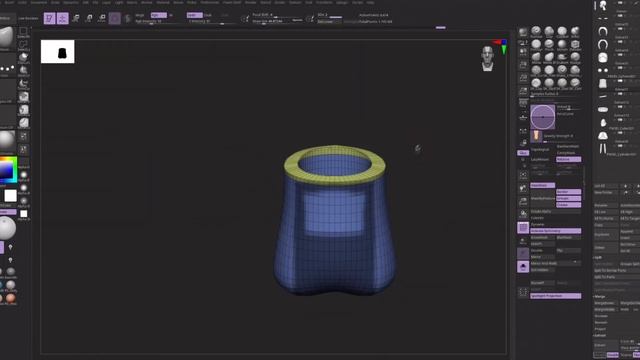The image size is (640, 360).
Task: Click the BPR render icon on right shelf
Action: [523, 32]
